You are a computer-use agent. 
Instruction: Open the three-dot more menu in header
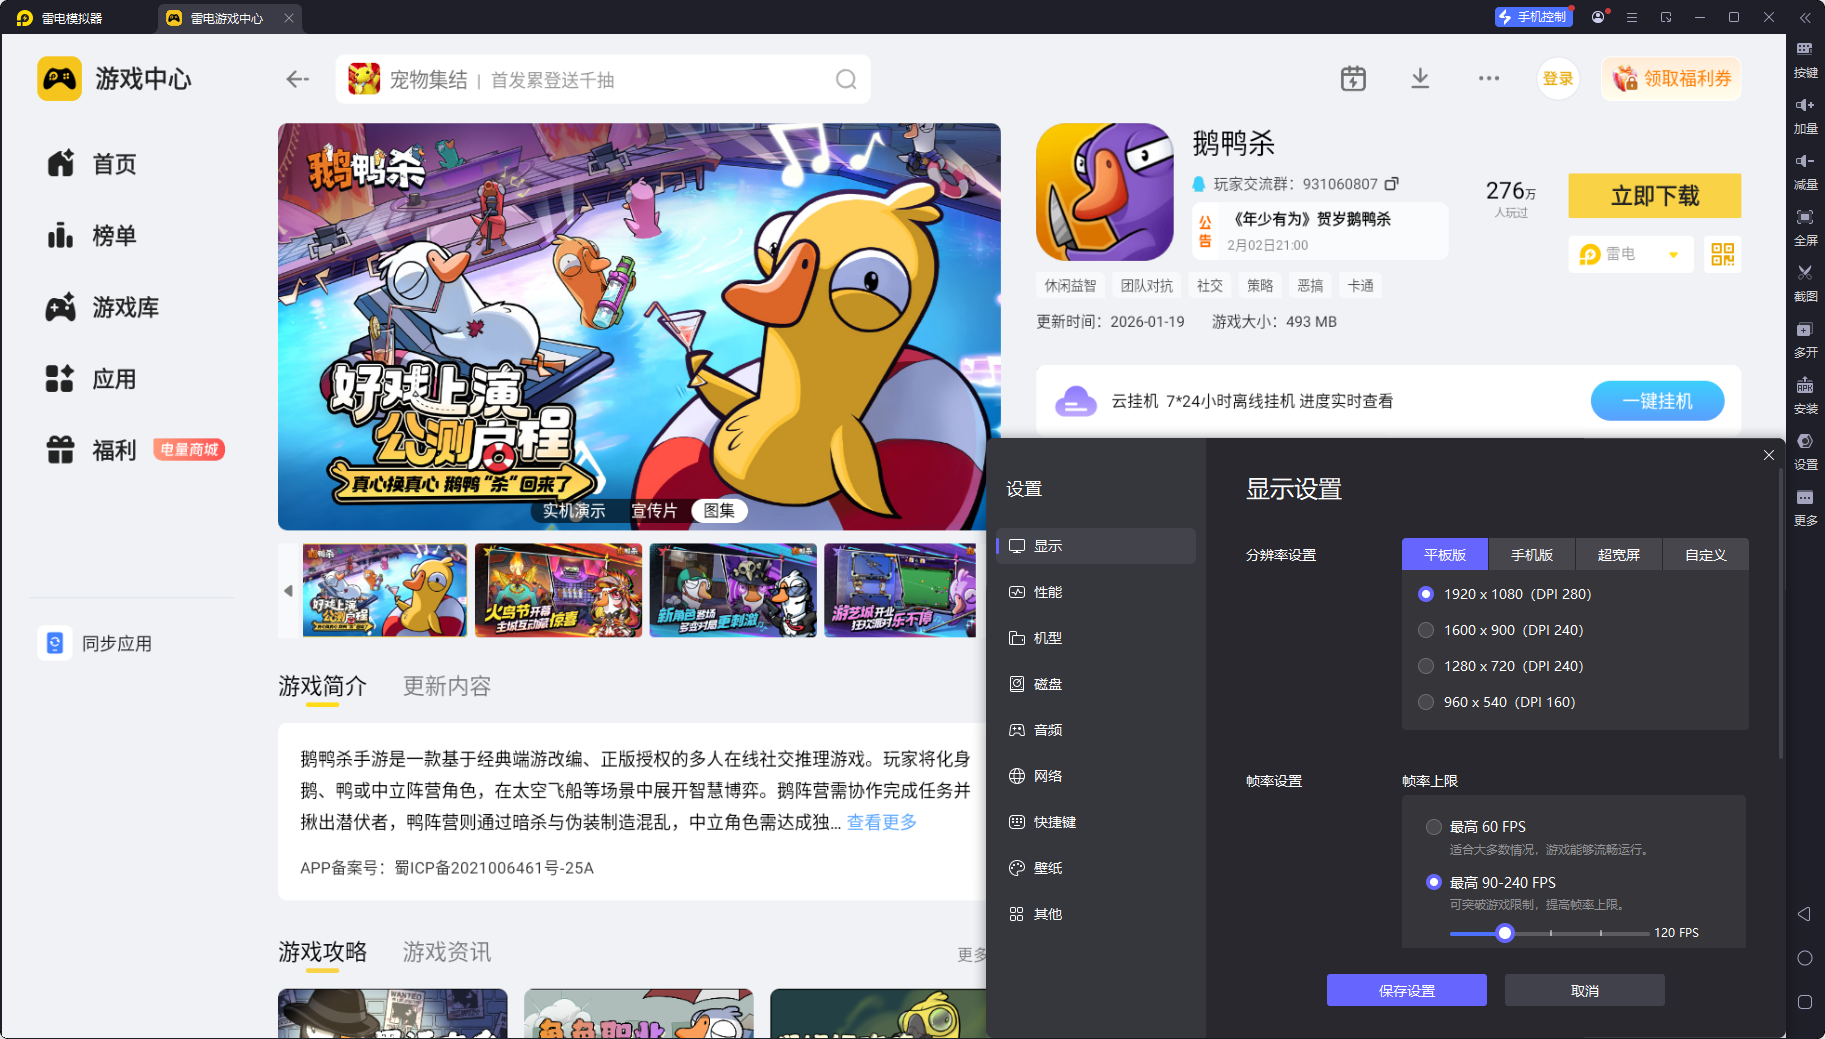(1489, 78)
